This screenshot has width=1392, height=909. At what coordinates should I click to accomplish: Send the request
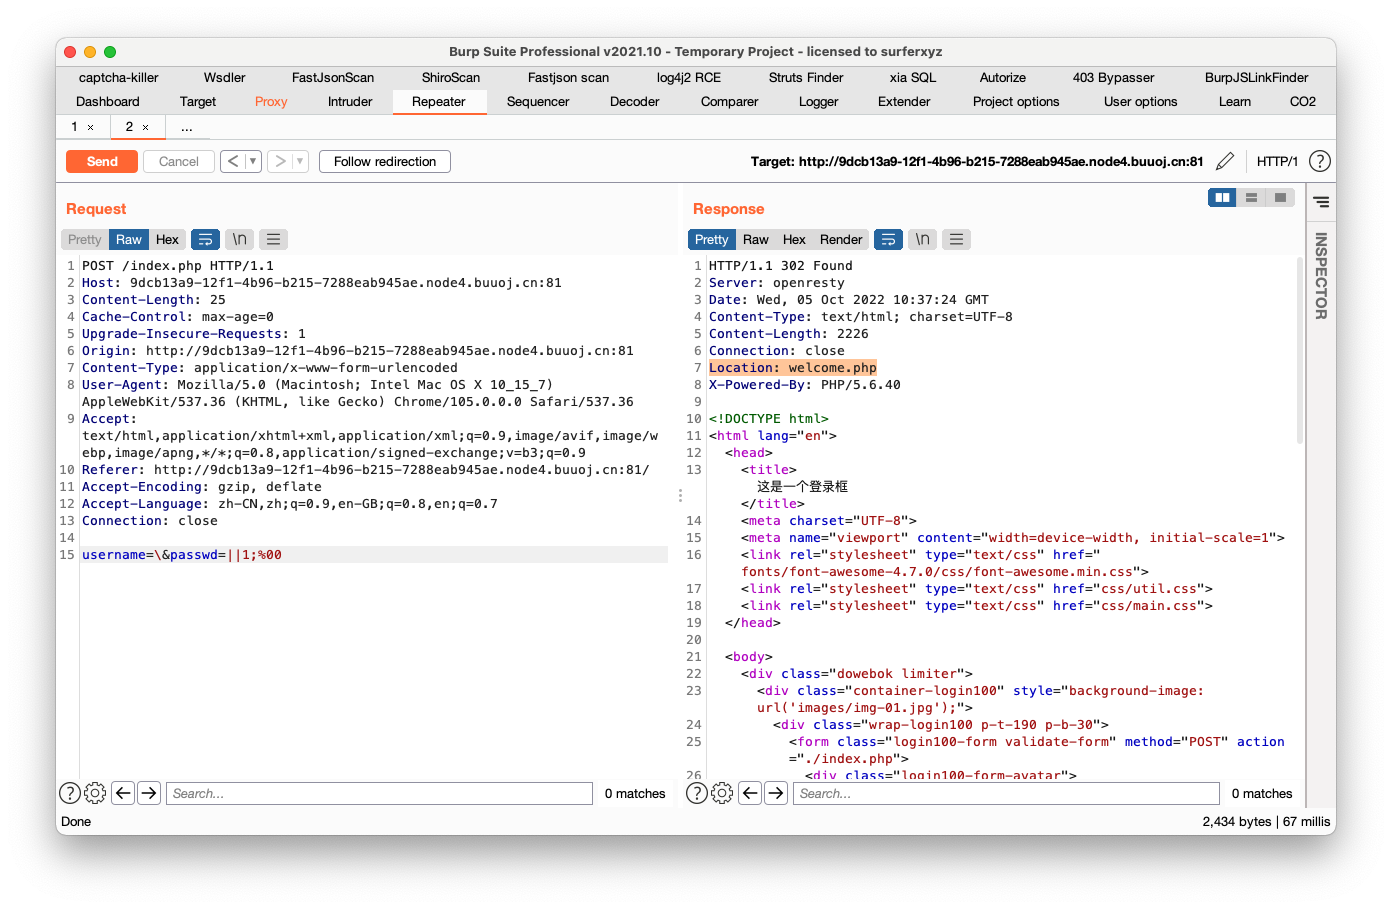click(x=102, y=161)
